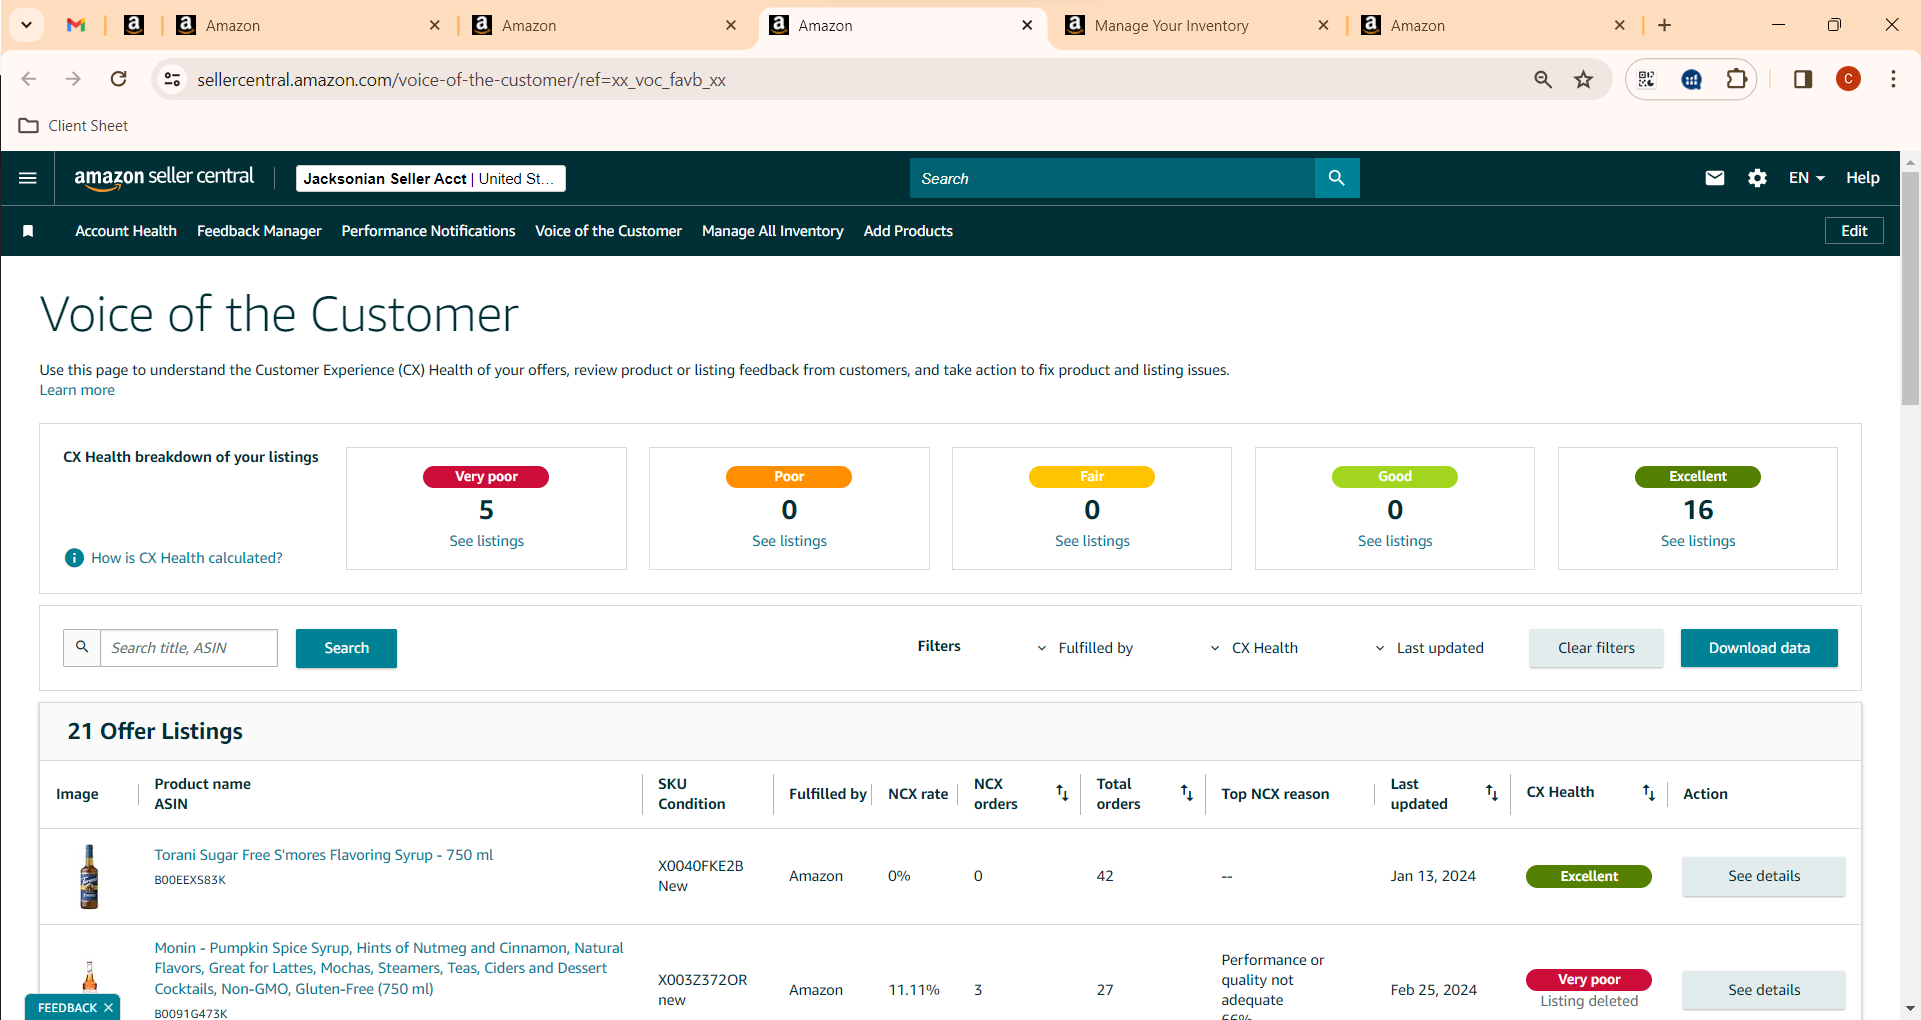Open a new browser tab
This screenshot has width=1921, height=1020.
pyautogui.click(x=1664, y=25)
